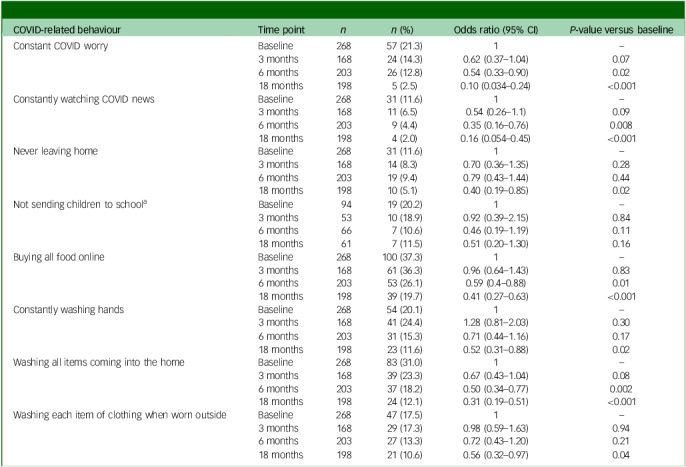Screen dimensions: 686x467
Task: Select Buying all food online label
Action: [x=59, y=257]
